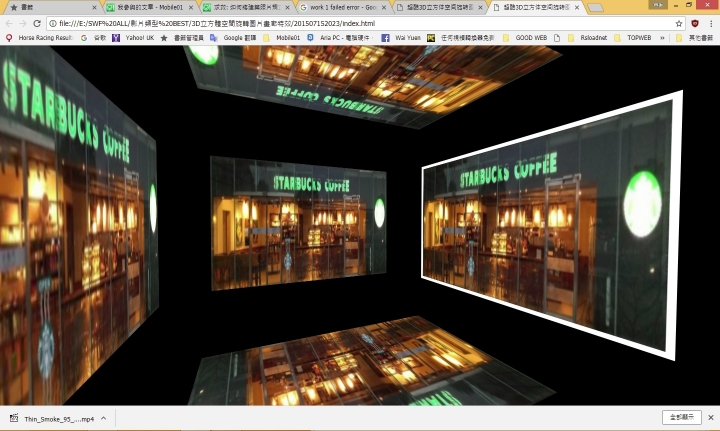Open the bookmark manager bookmark with star

coord(182,38)
